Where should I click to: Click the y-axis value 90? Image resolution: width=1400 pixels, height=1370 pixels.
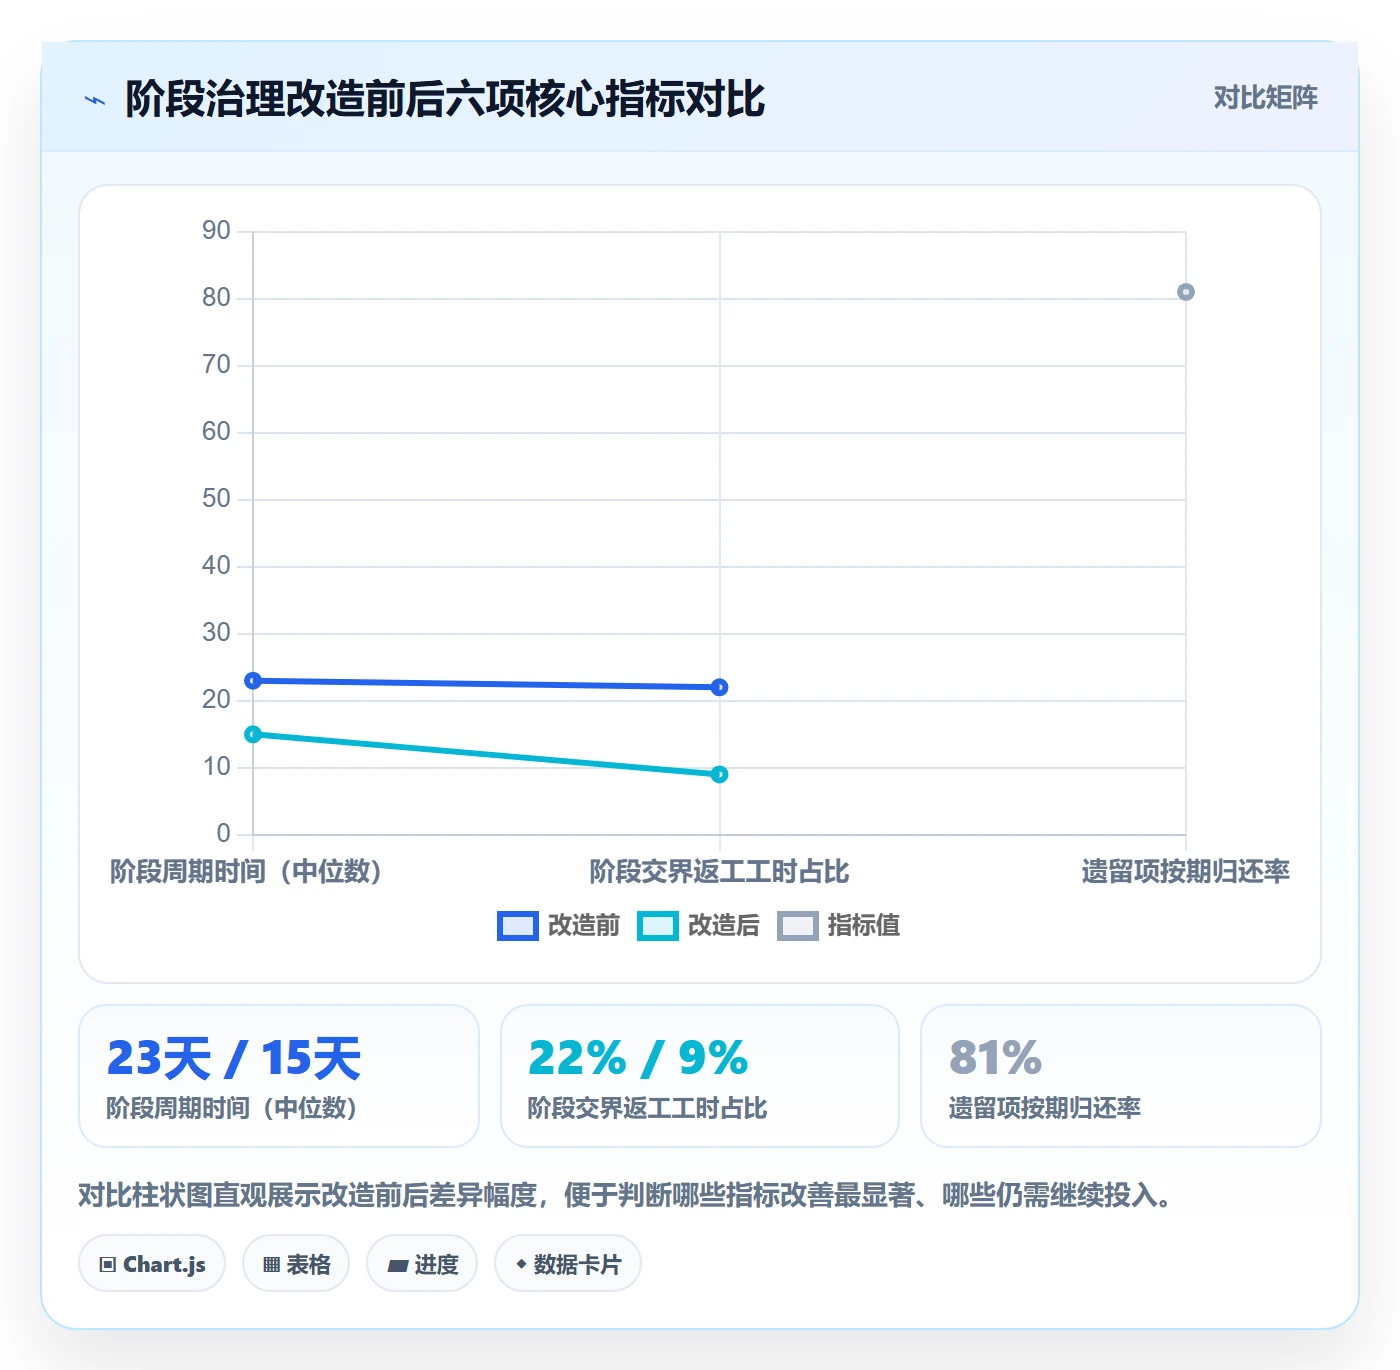click(216, 231)
